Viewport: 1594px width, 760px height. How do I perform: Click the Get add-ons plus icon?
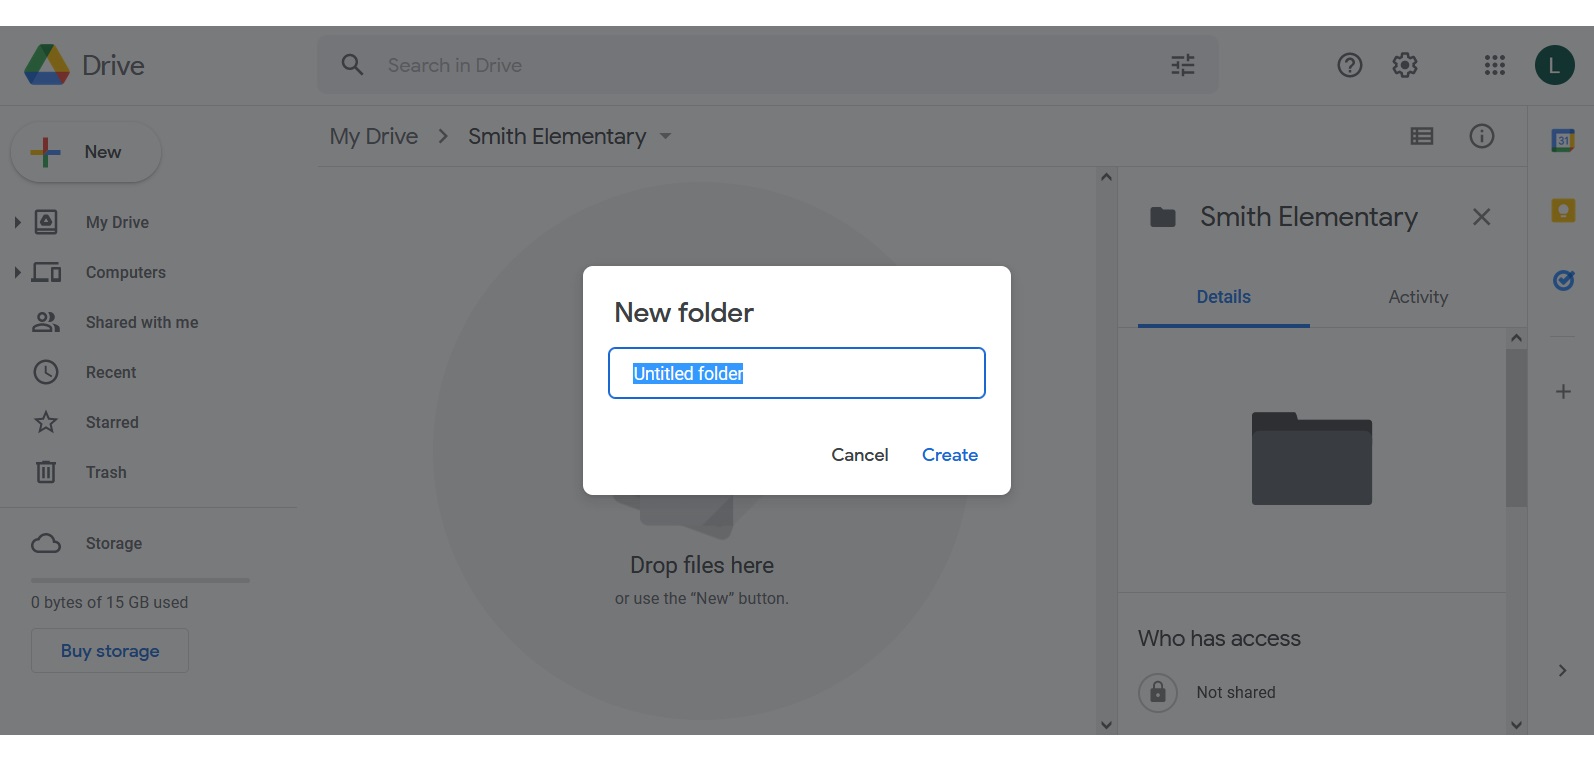click(1563, 392)
